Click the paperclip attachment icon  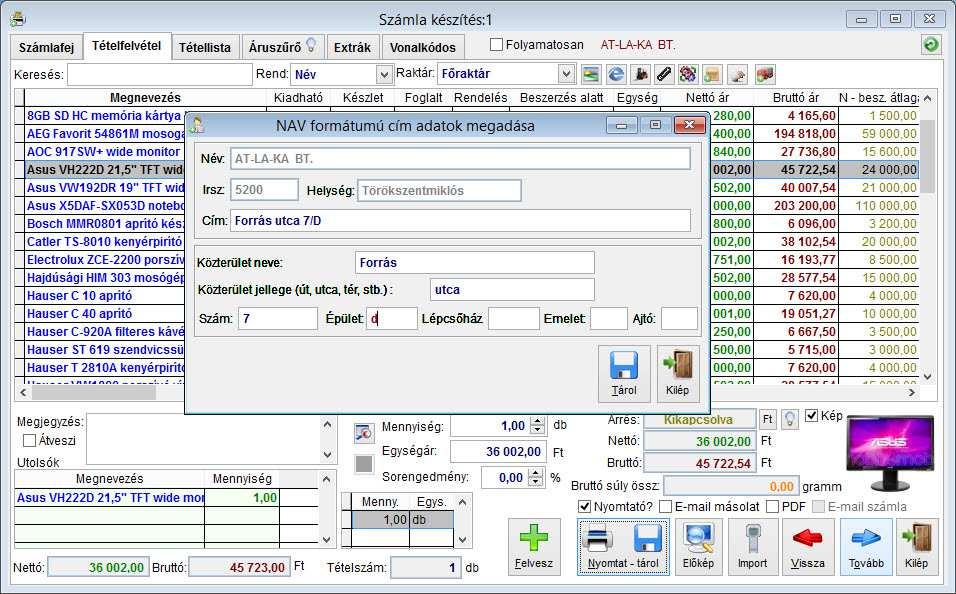664,74
